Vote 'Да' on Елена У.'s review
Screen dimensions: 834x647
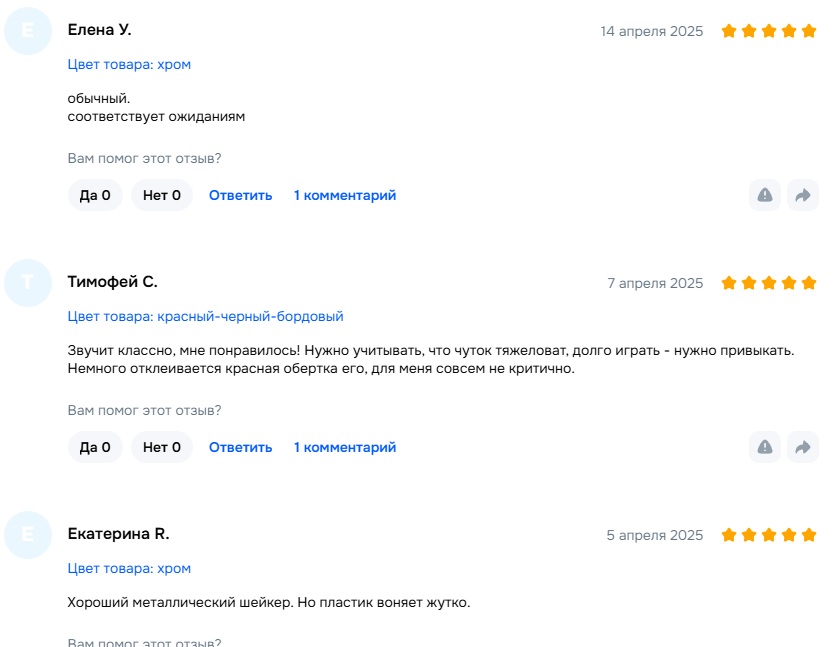point(95,195)
